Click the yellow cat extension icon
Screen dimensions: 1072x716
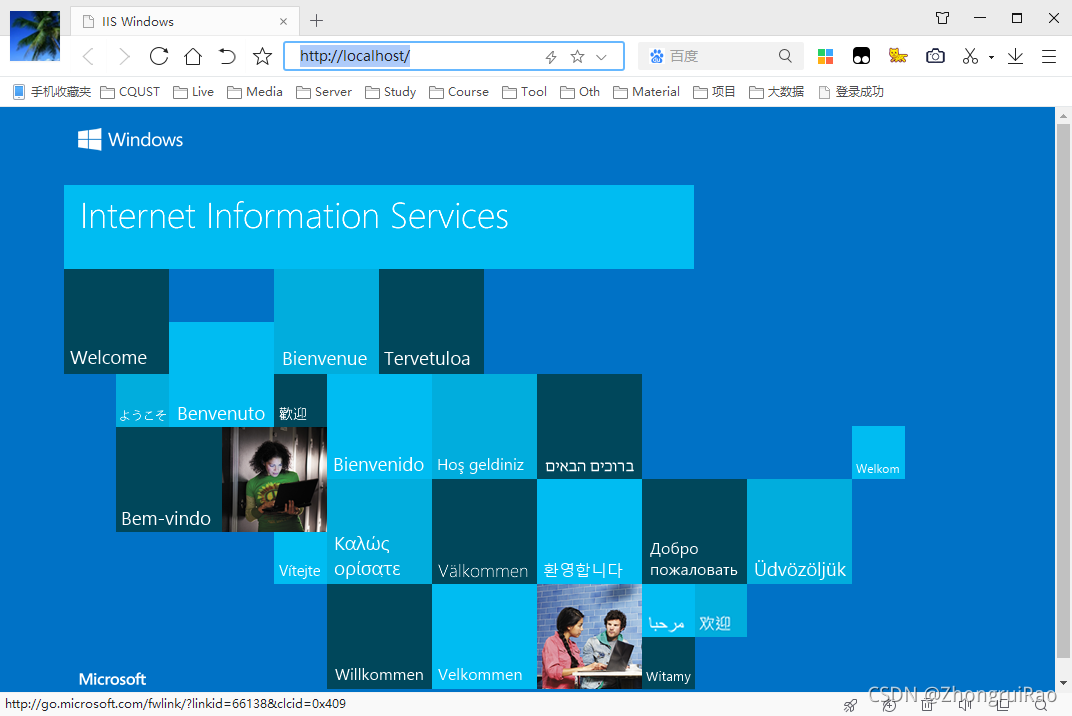tap(898, 55)
